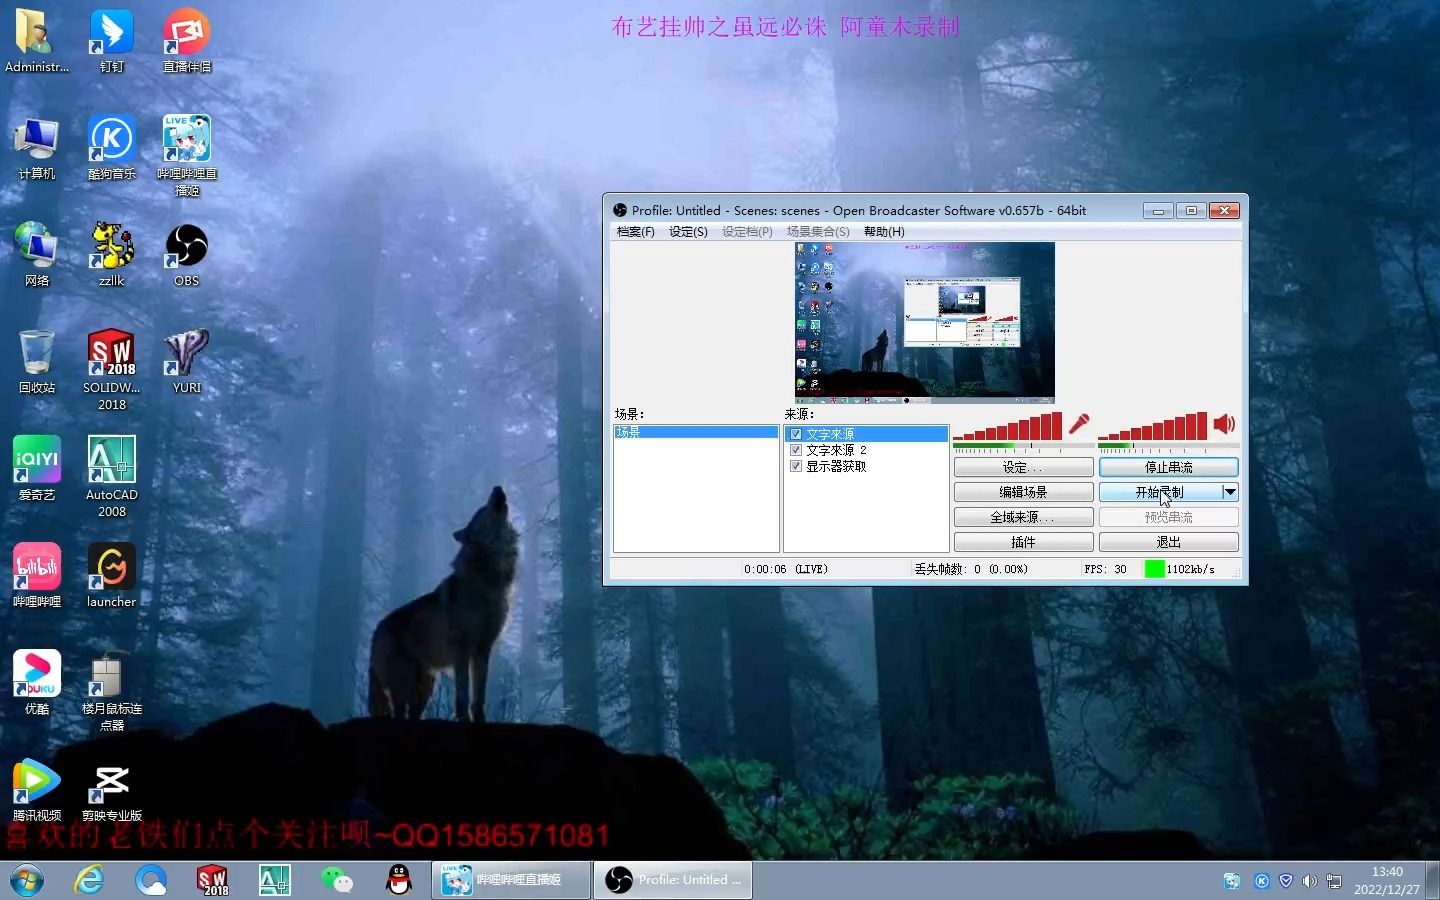The width and height of the screenshot is (1440, 900).
Task: Click the 设定... button
Action: point(1023,467)
